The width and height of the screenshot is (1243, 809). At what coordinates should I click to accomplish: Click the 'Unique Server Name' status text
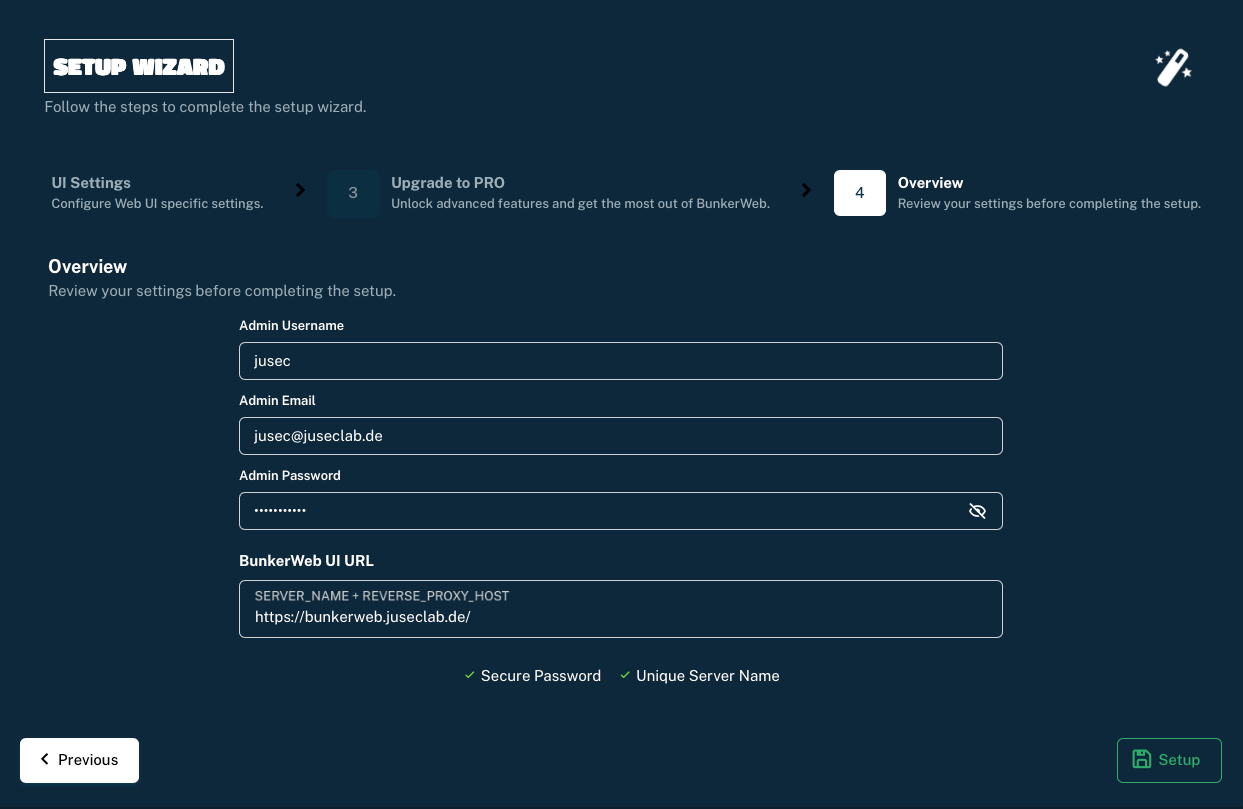tap(707, 676)
